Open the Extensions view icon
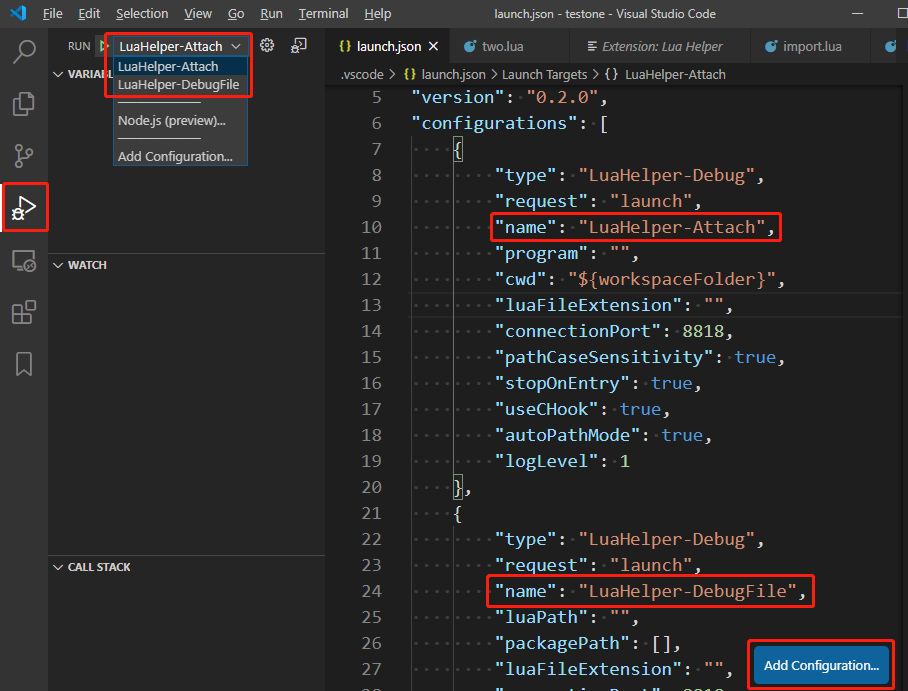908x691 pixels. tap(24, 312)
